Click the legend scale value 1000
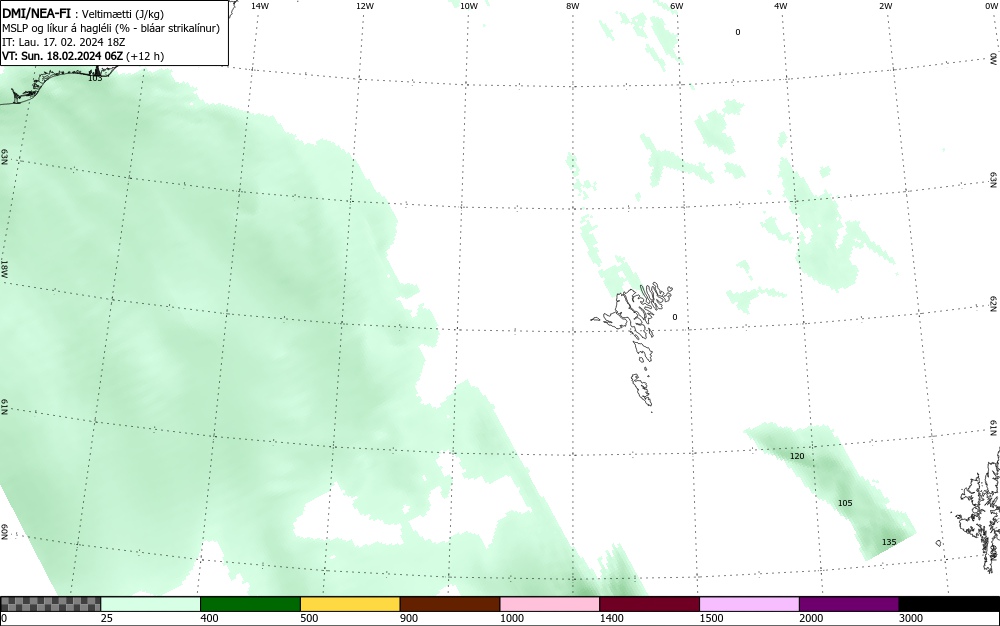The image size is (1000, 626). click(x=511, y=618)
